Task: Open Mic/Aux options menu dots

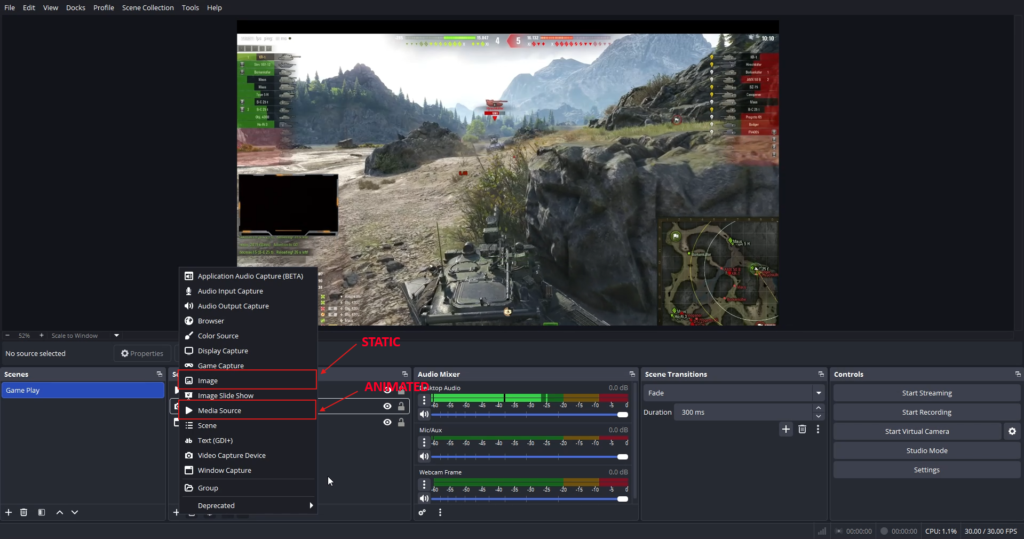Action: coord(424,442)
